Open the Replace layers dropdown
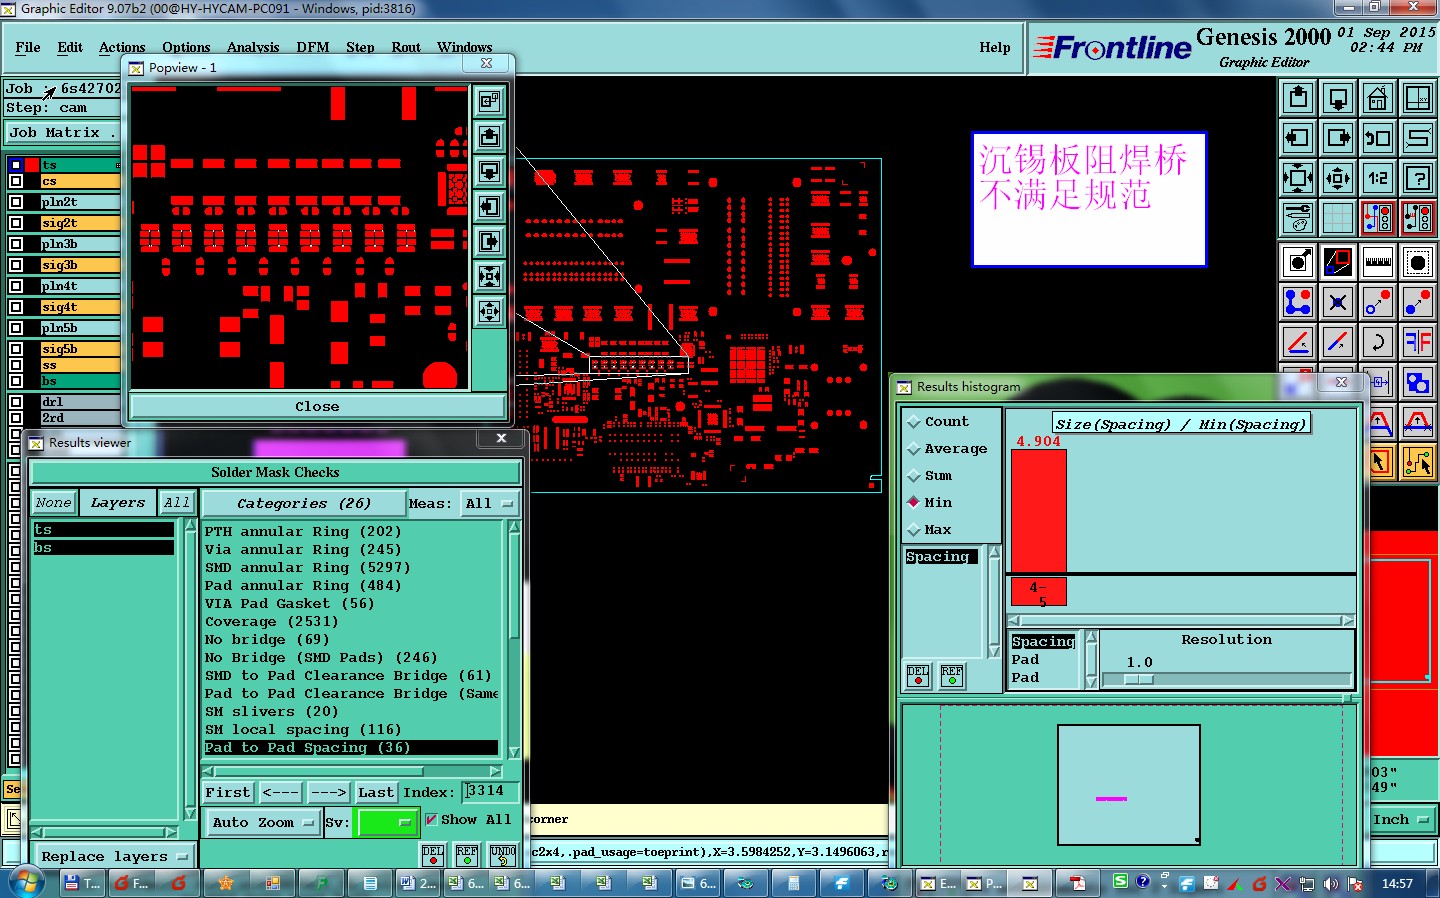This screenshot has width=1440, height=898. click(114, 857)
